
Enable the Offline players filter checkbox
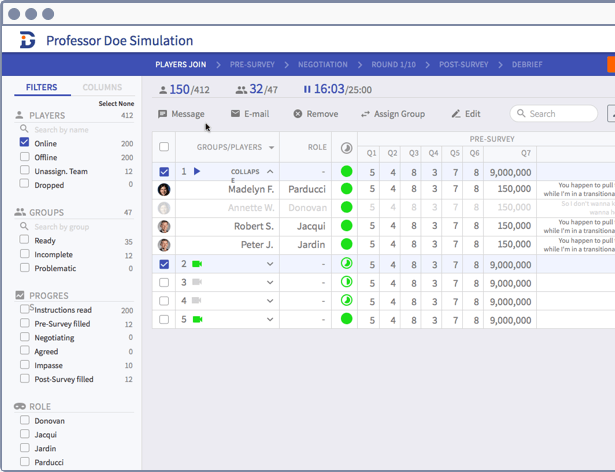pyautogui.click(x=25, y=157)
